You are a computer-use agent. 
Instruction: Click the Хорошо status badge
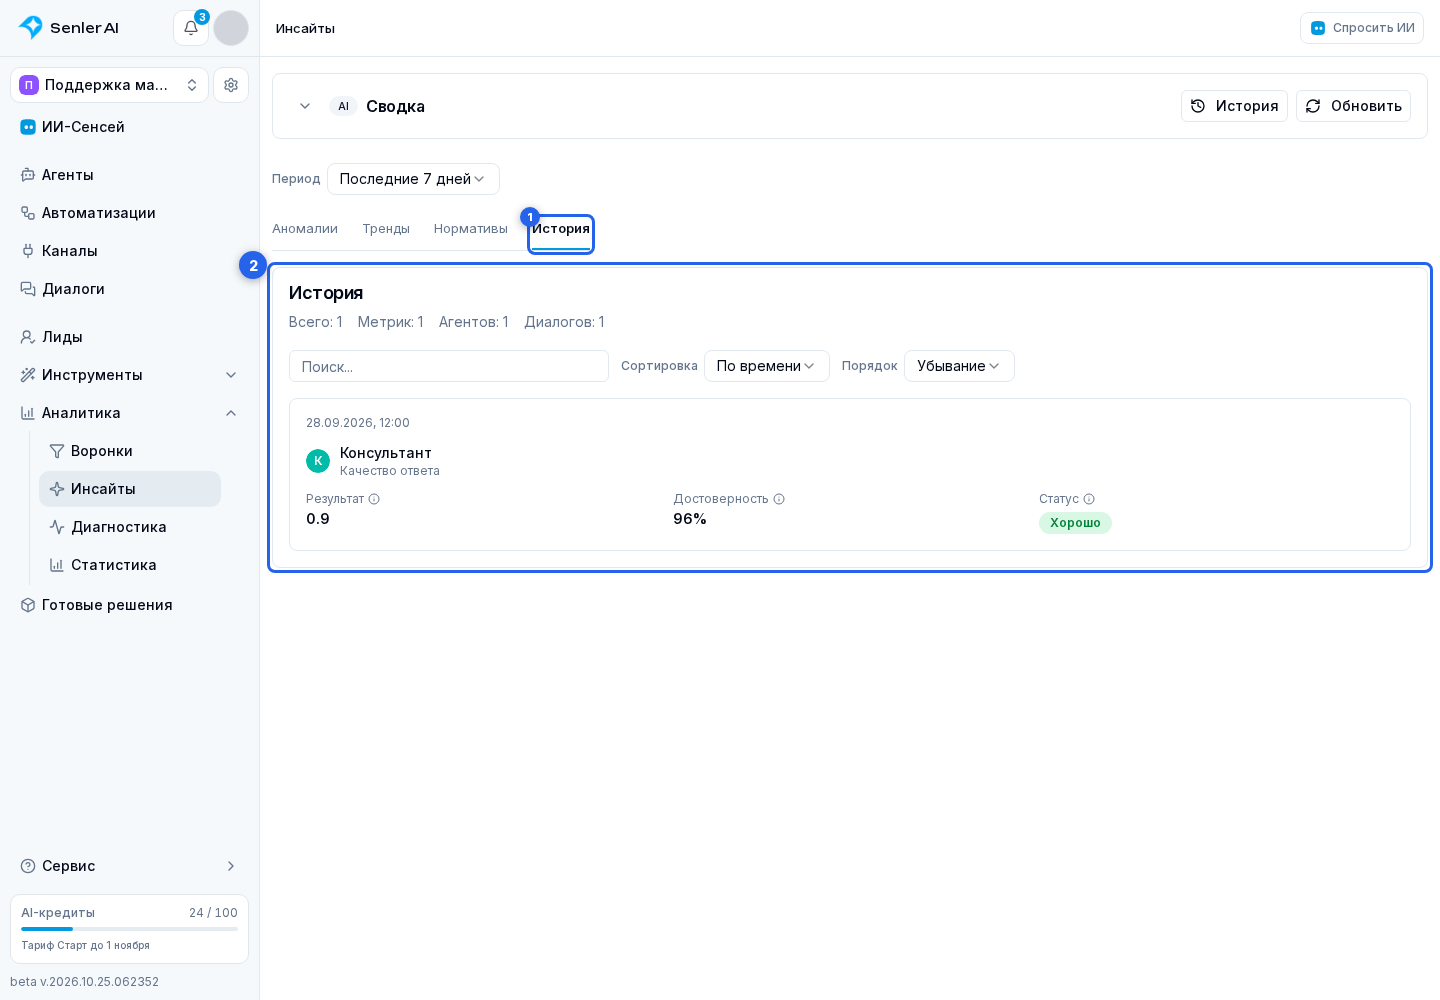click(1075, 523)
